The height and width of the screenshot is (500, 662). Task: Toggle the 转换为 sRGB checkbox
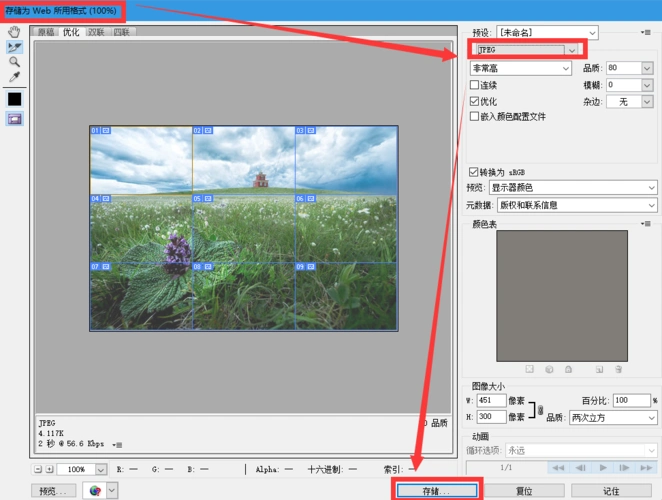[474, 172]
